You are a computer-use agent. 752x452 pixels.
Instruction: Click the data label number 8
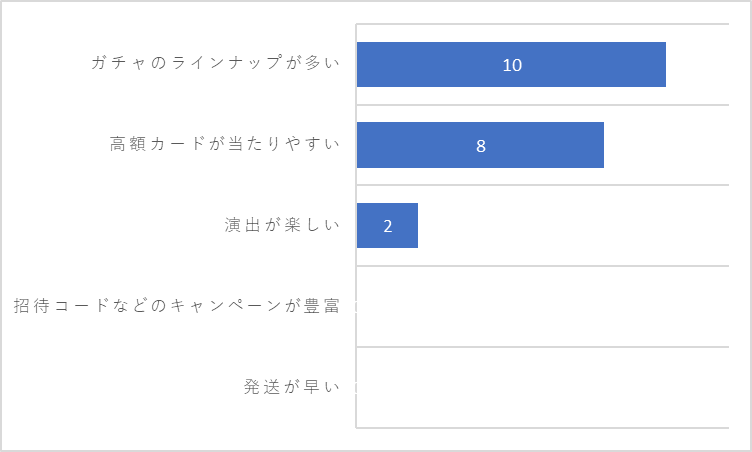point(481,145)
